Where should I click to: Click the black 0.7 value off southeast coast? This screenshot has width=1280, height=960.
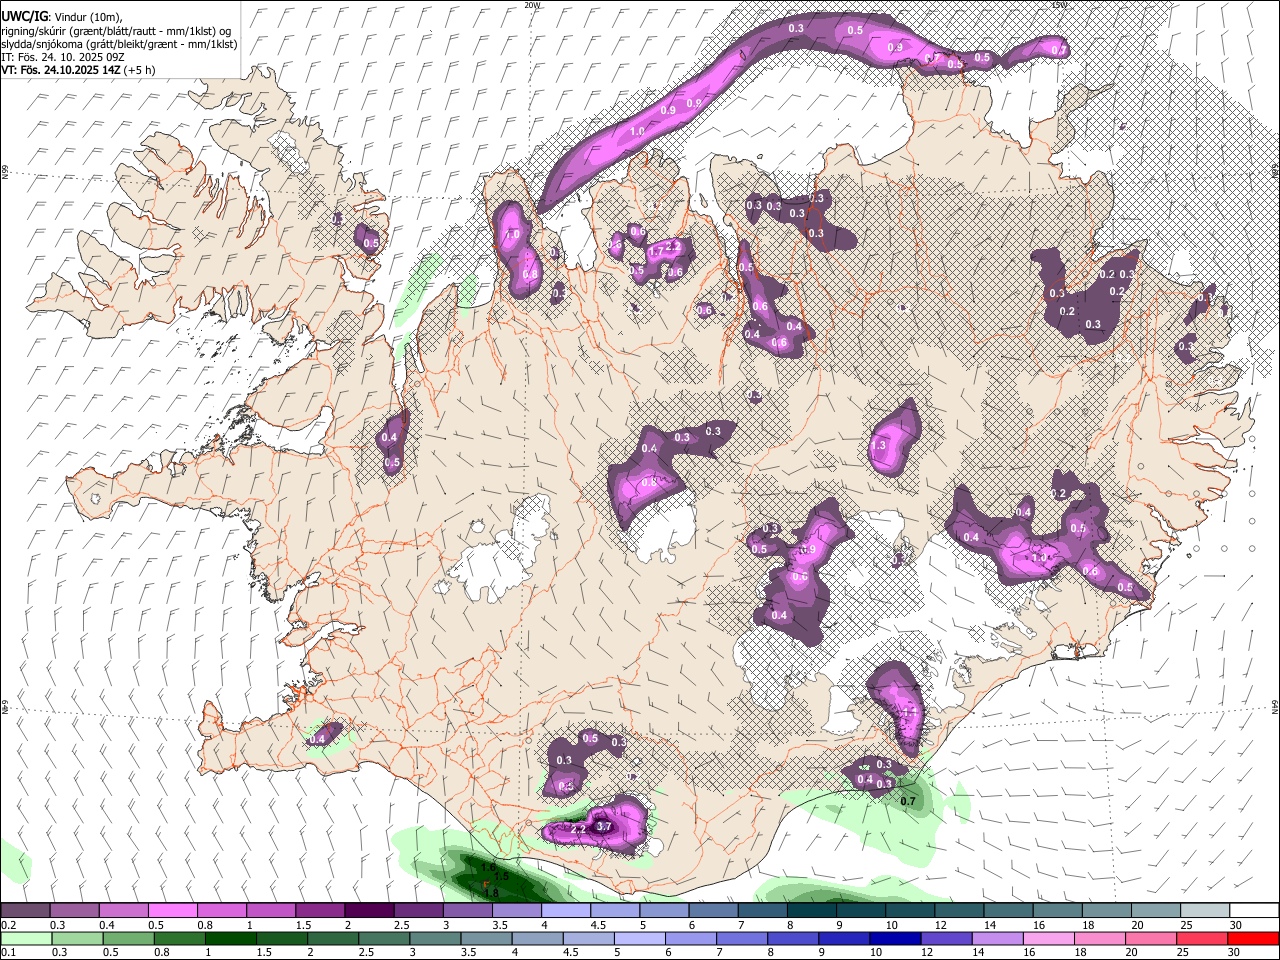point(908,801)
